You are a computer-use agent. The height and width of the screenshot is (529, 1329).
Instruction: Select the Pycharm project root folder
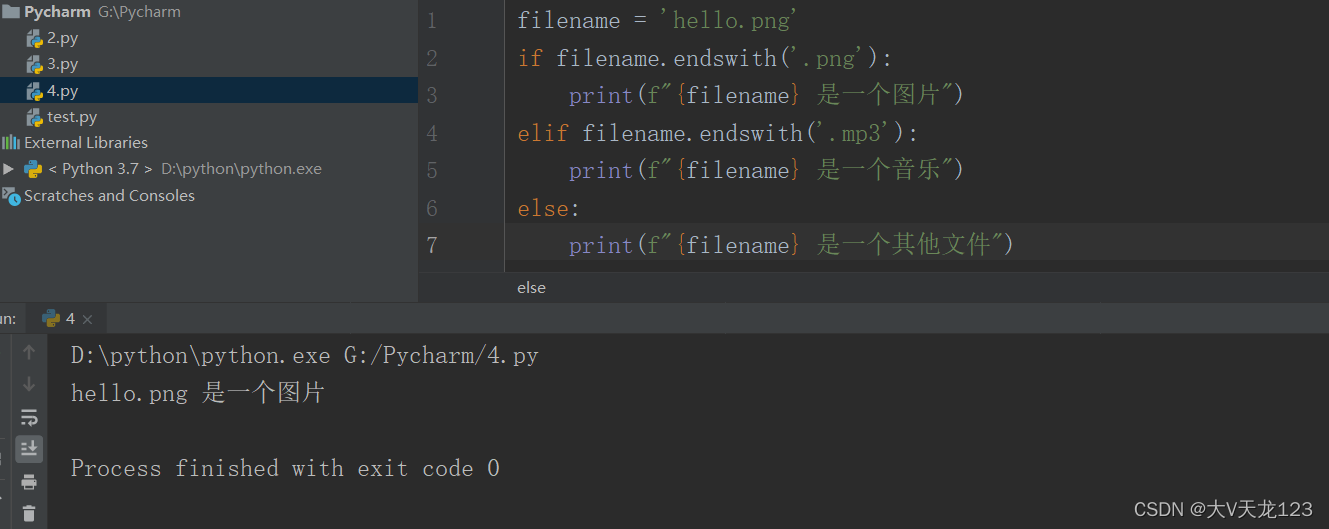[x=57, y=12]
